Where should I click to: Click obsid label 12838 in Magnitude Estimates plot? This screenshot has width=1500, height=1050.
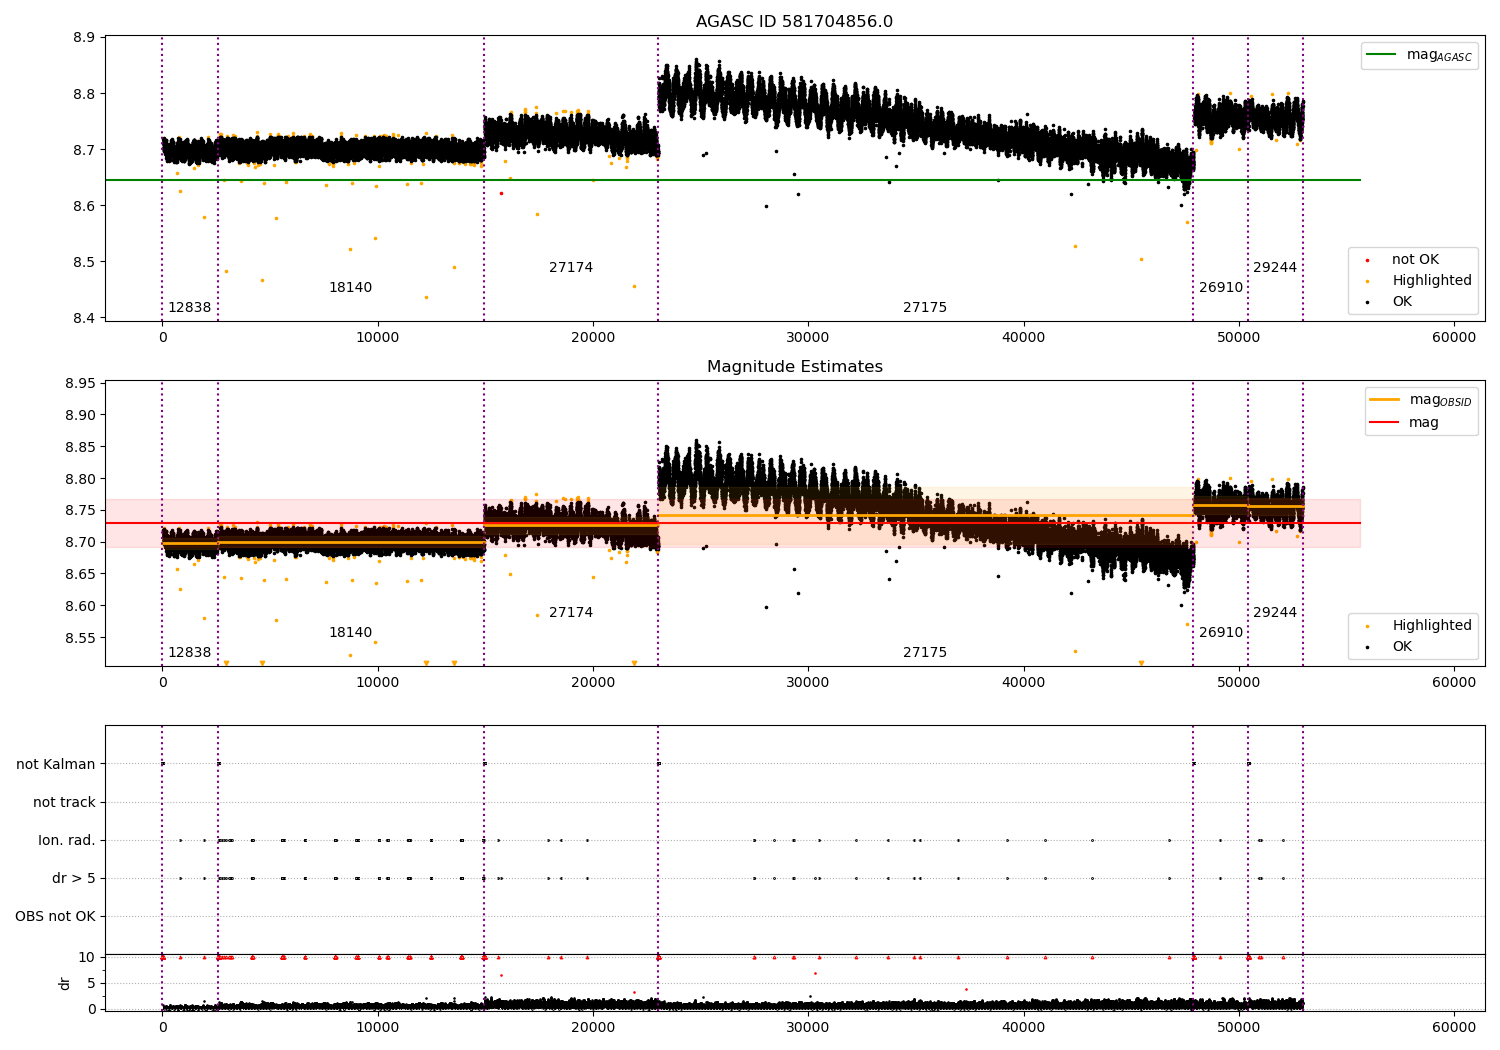click(x=189, y=653)
